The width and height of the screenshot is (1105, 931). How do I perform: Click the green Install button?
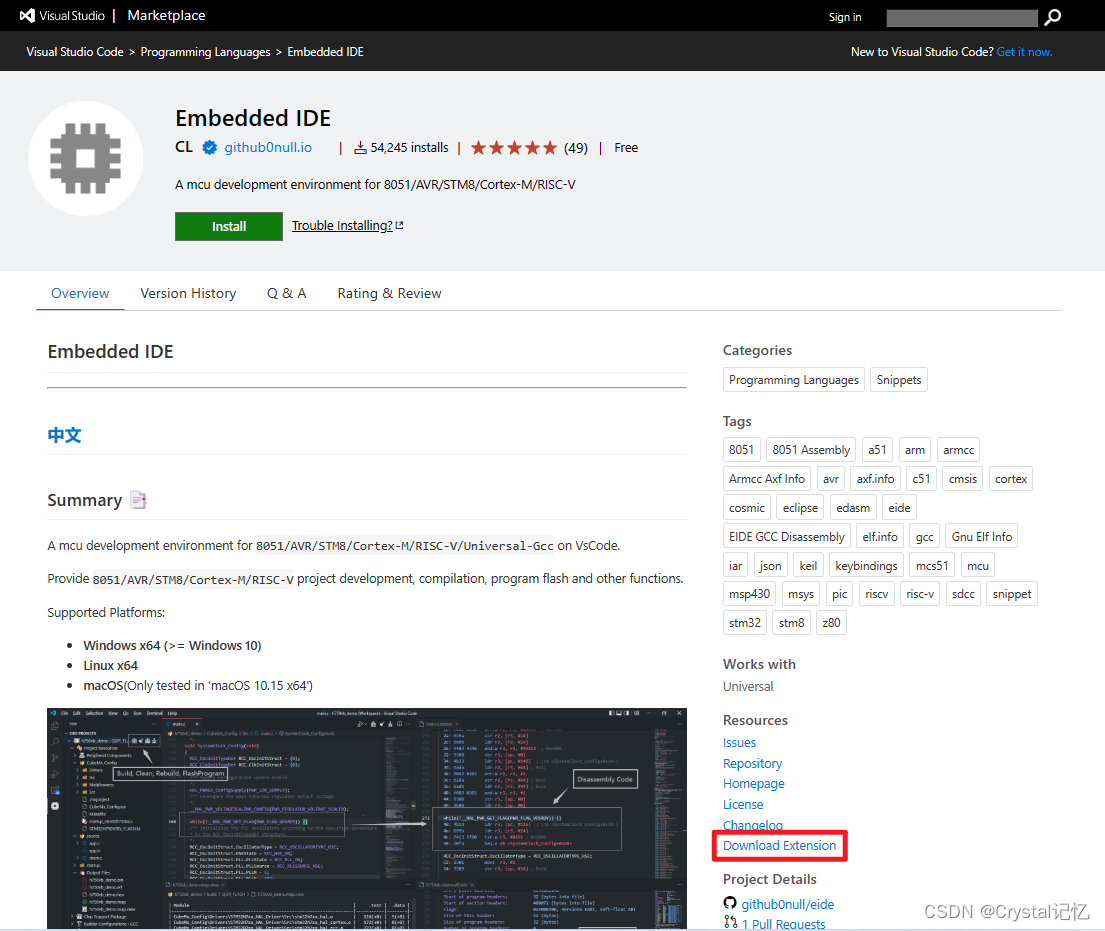click(229, 226)
